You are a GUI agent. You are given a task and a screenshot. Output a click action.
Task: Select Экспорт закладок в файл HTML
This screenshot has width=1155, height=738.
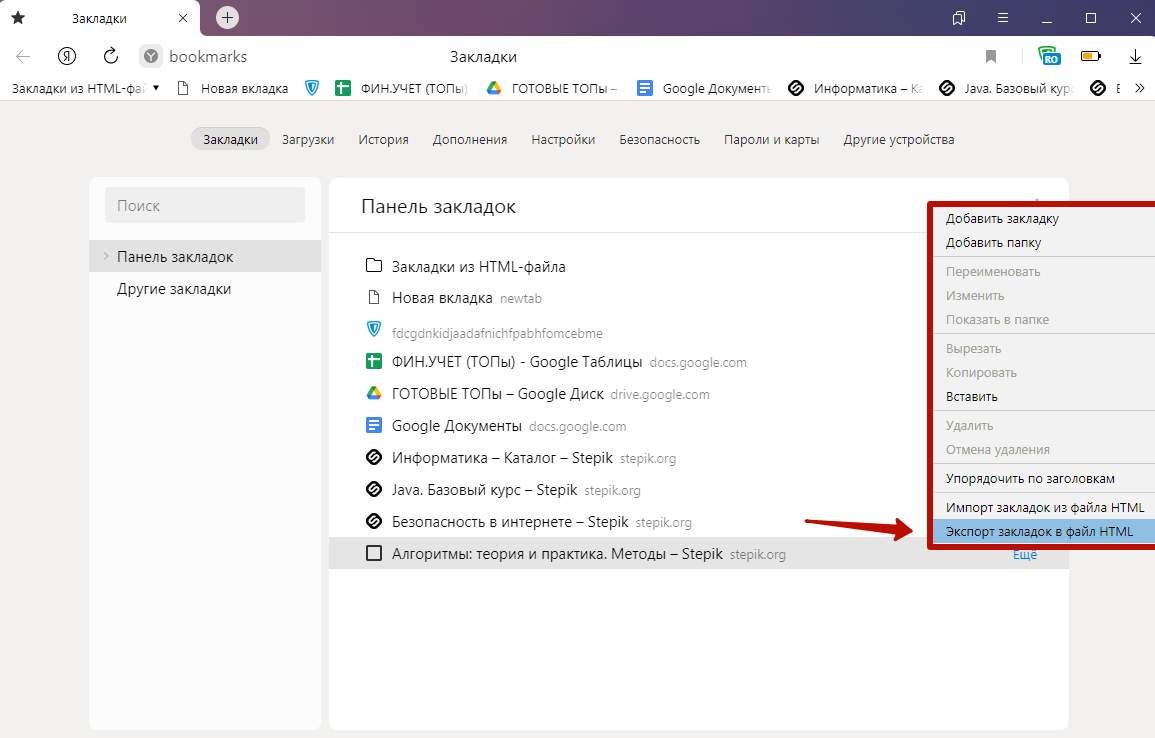point(1039,532)
